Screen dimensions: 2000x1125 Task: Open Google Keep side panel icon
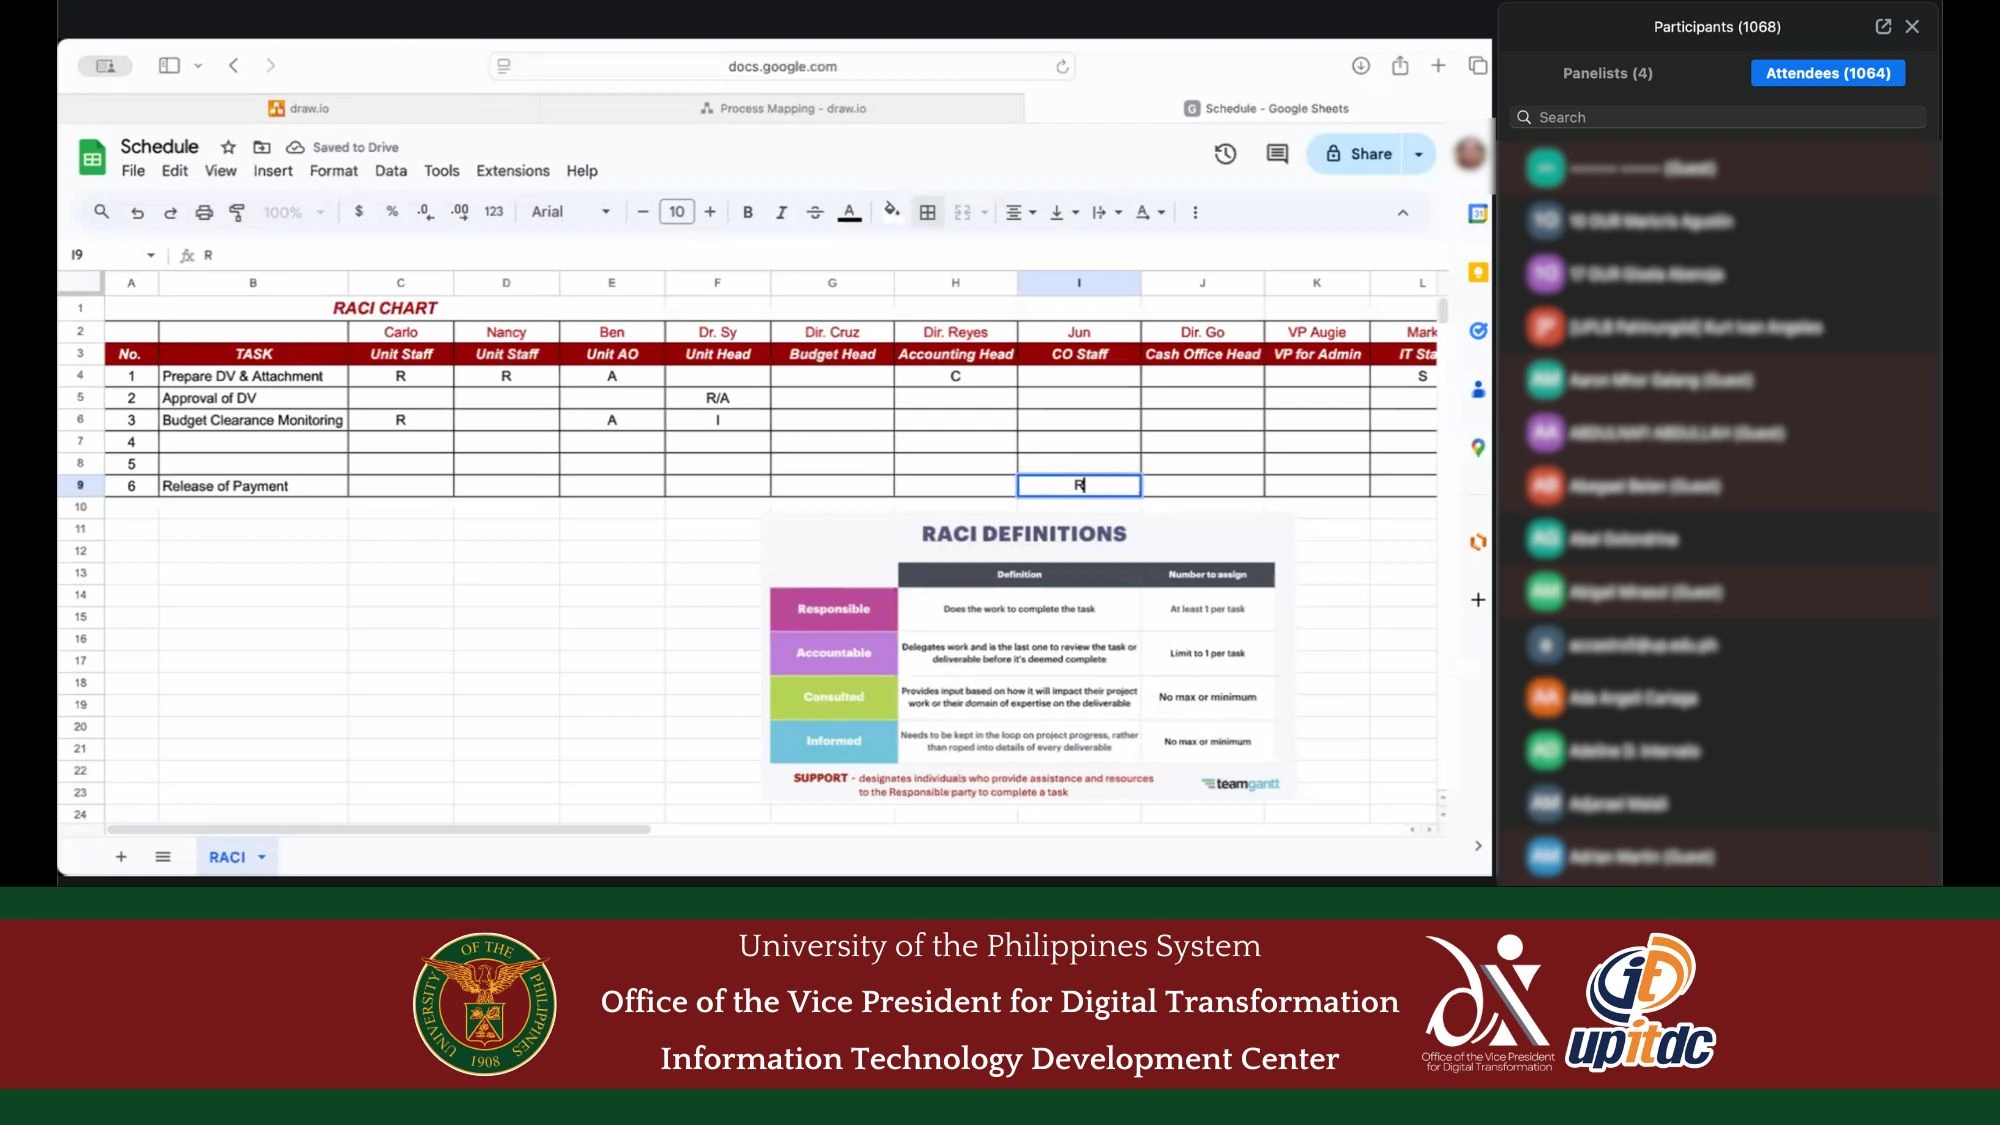point(1478,272)
